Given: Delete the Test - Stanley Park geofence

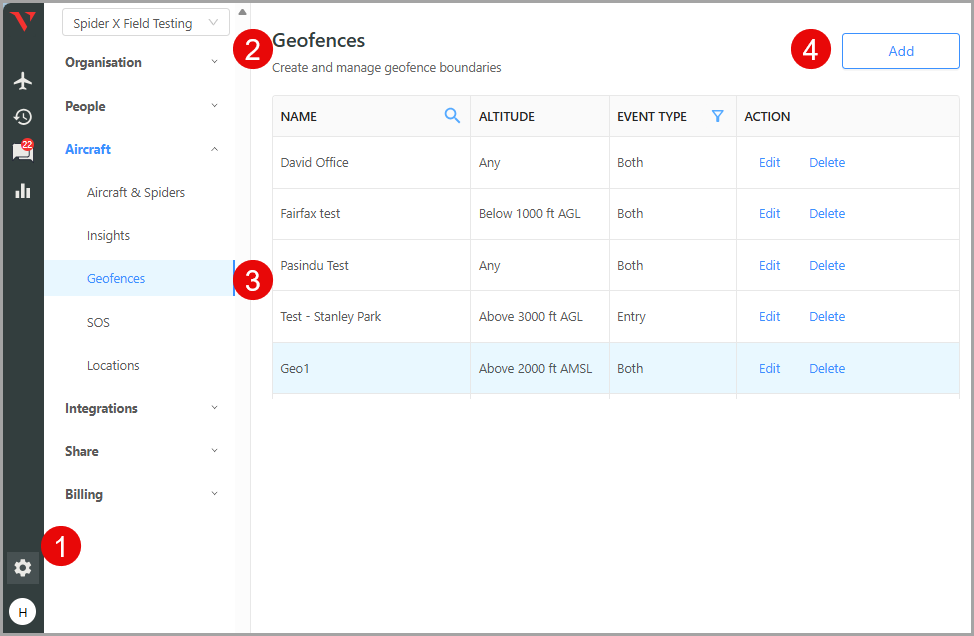Looking at the screenshot, I should [x=827, y=316].
